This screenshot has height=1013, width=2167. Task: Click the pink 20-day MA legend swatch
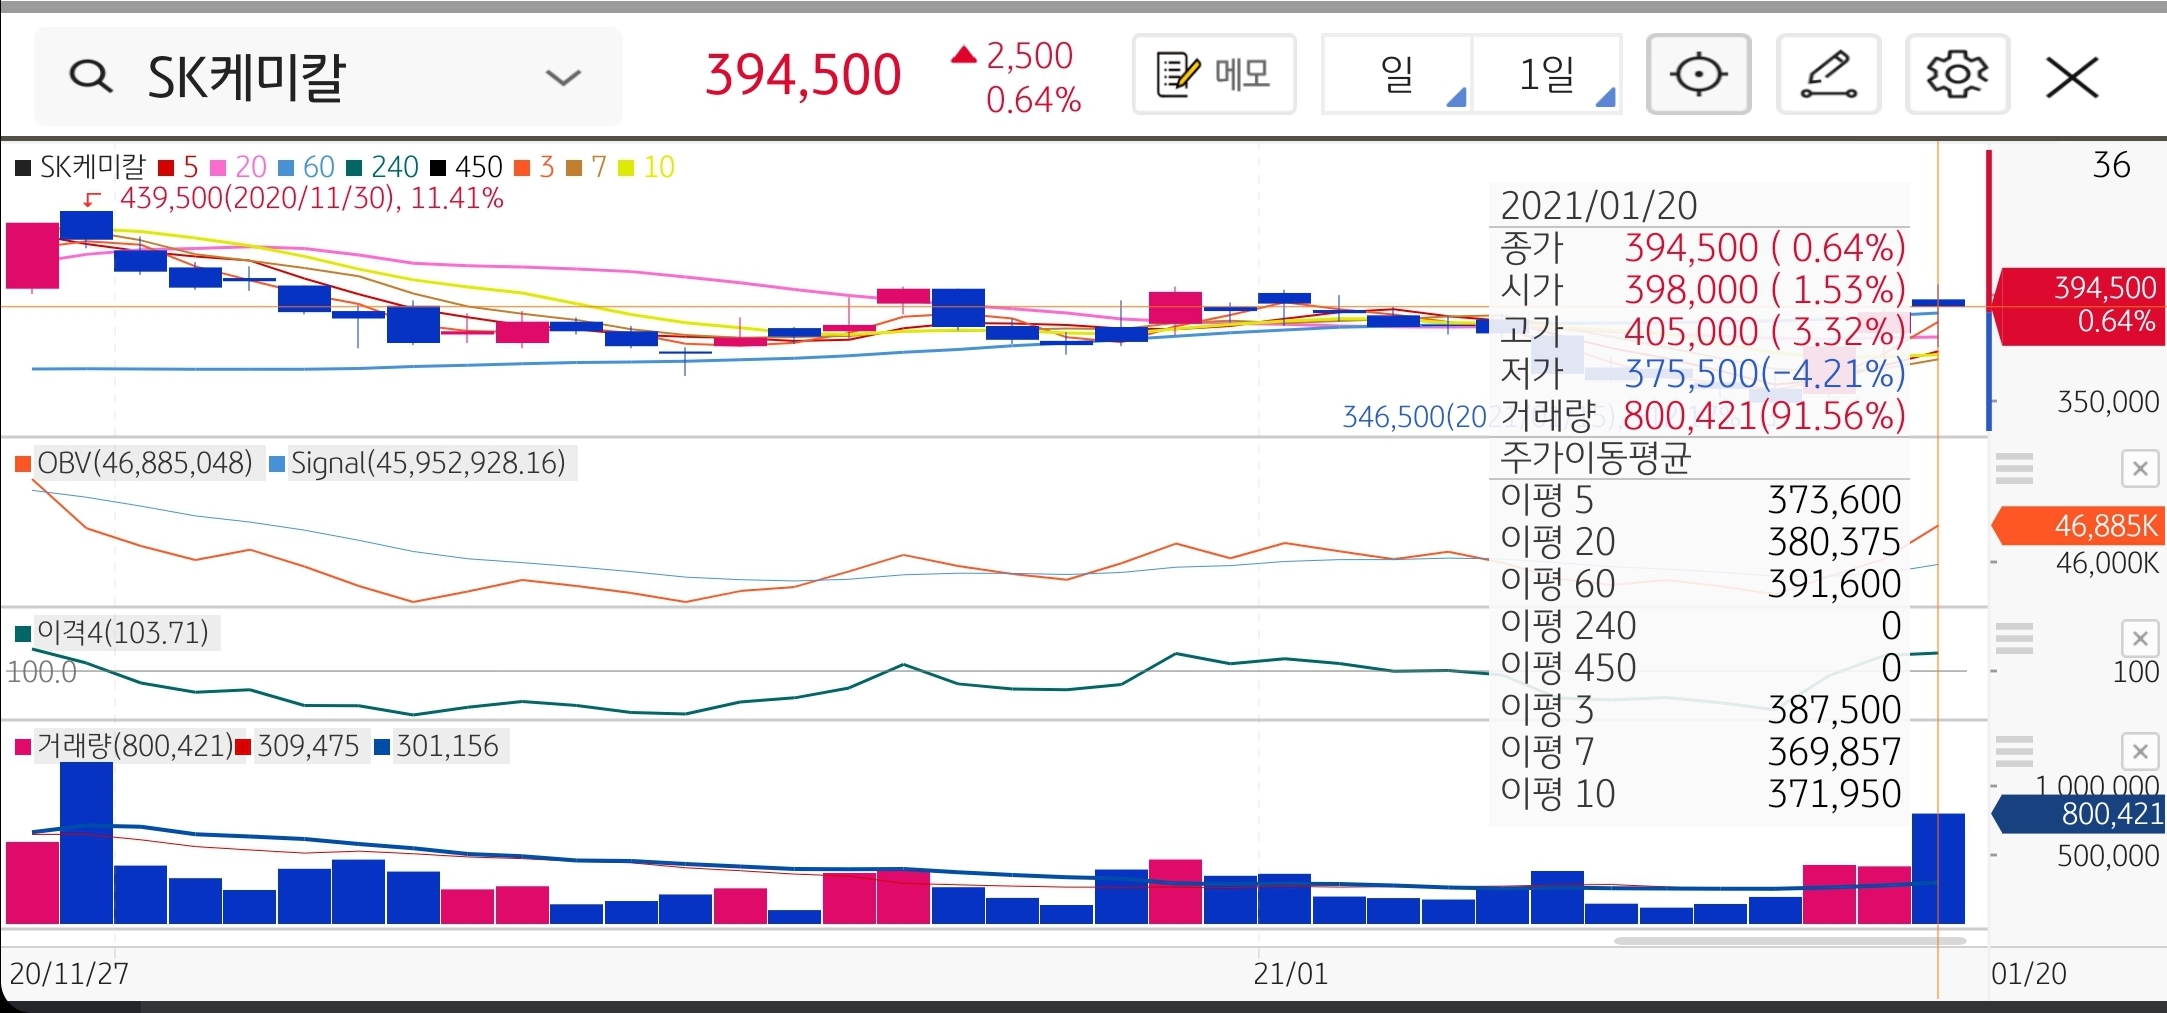click(218, 167)
